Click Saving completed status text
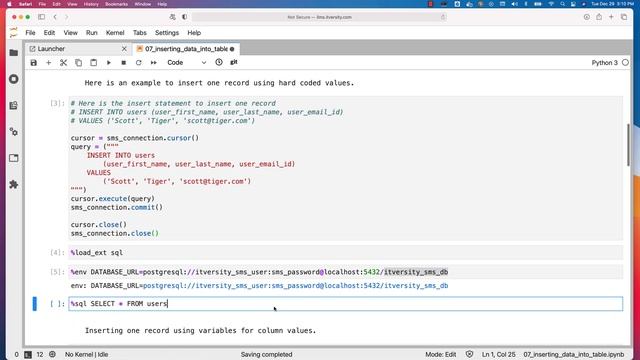 (266, 354)
